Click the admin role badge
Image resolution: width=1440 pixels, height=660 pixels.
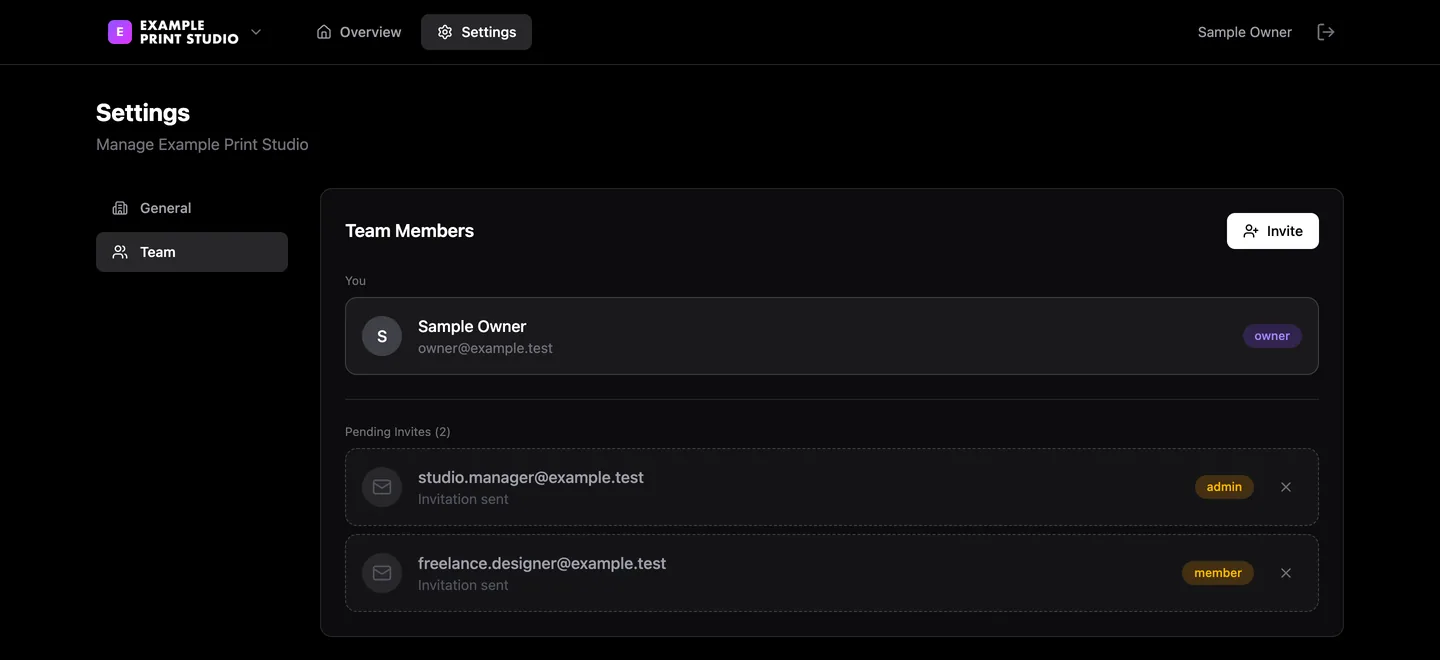click(1224, 487)
